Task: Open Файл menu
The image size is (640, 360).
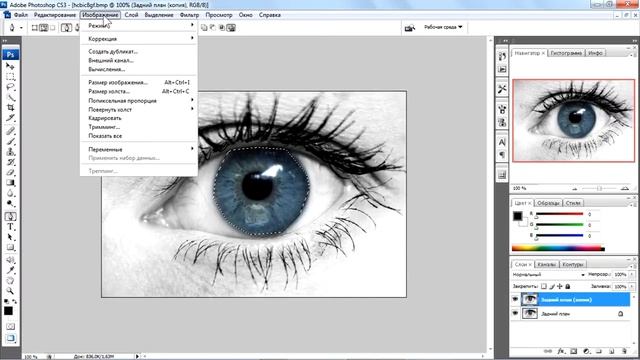Action: (x=21, y=15)
